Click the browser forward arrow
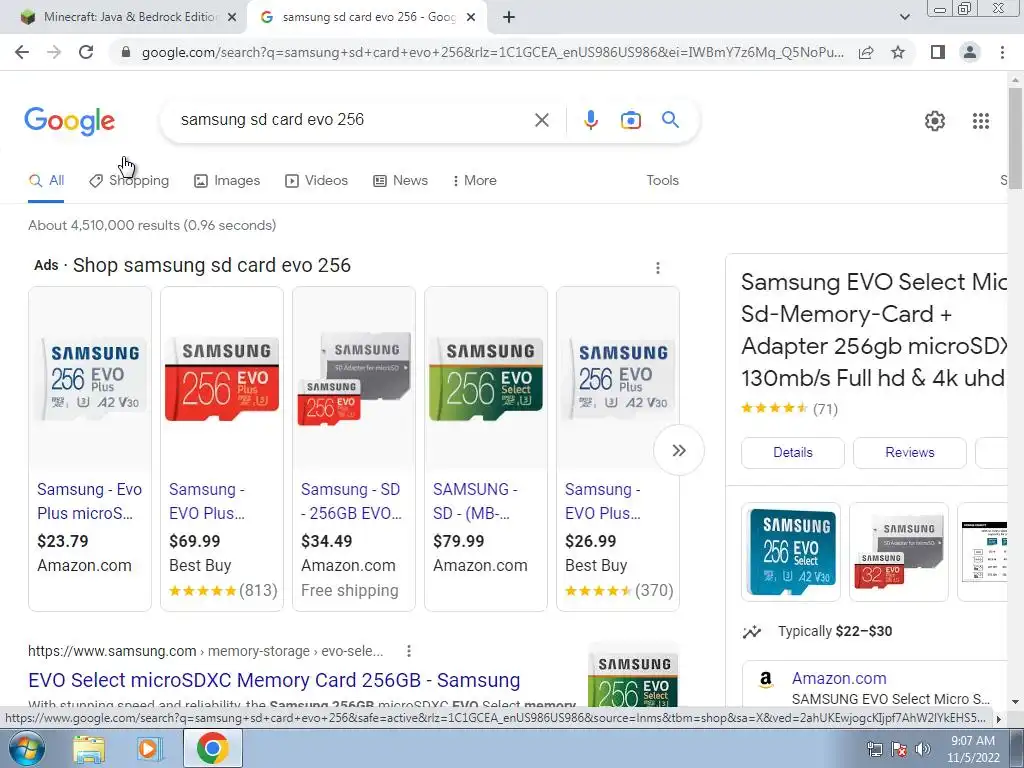Viewport: 1024px width, 768px height. tap(54, 52)
